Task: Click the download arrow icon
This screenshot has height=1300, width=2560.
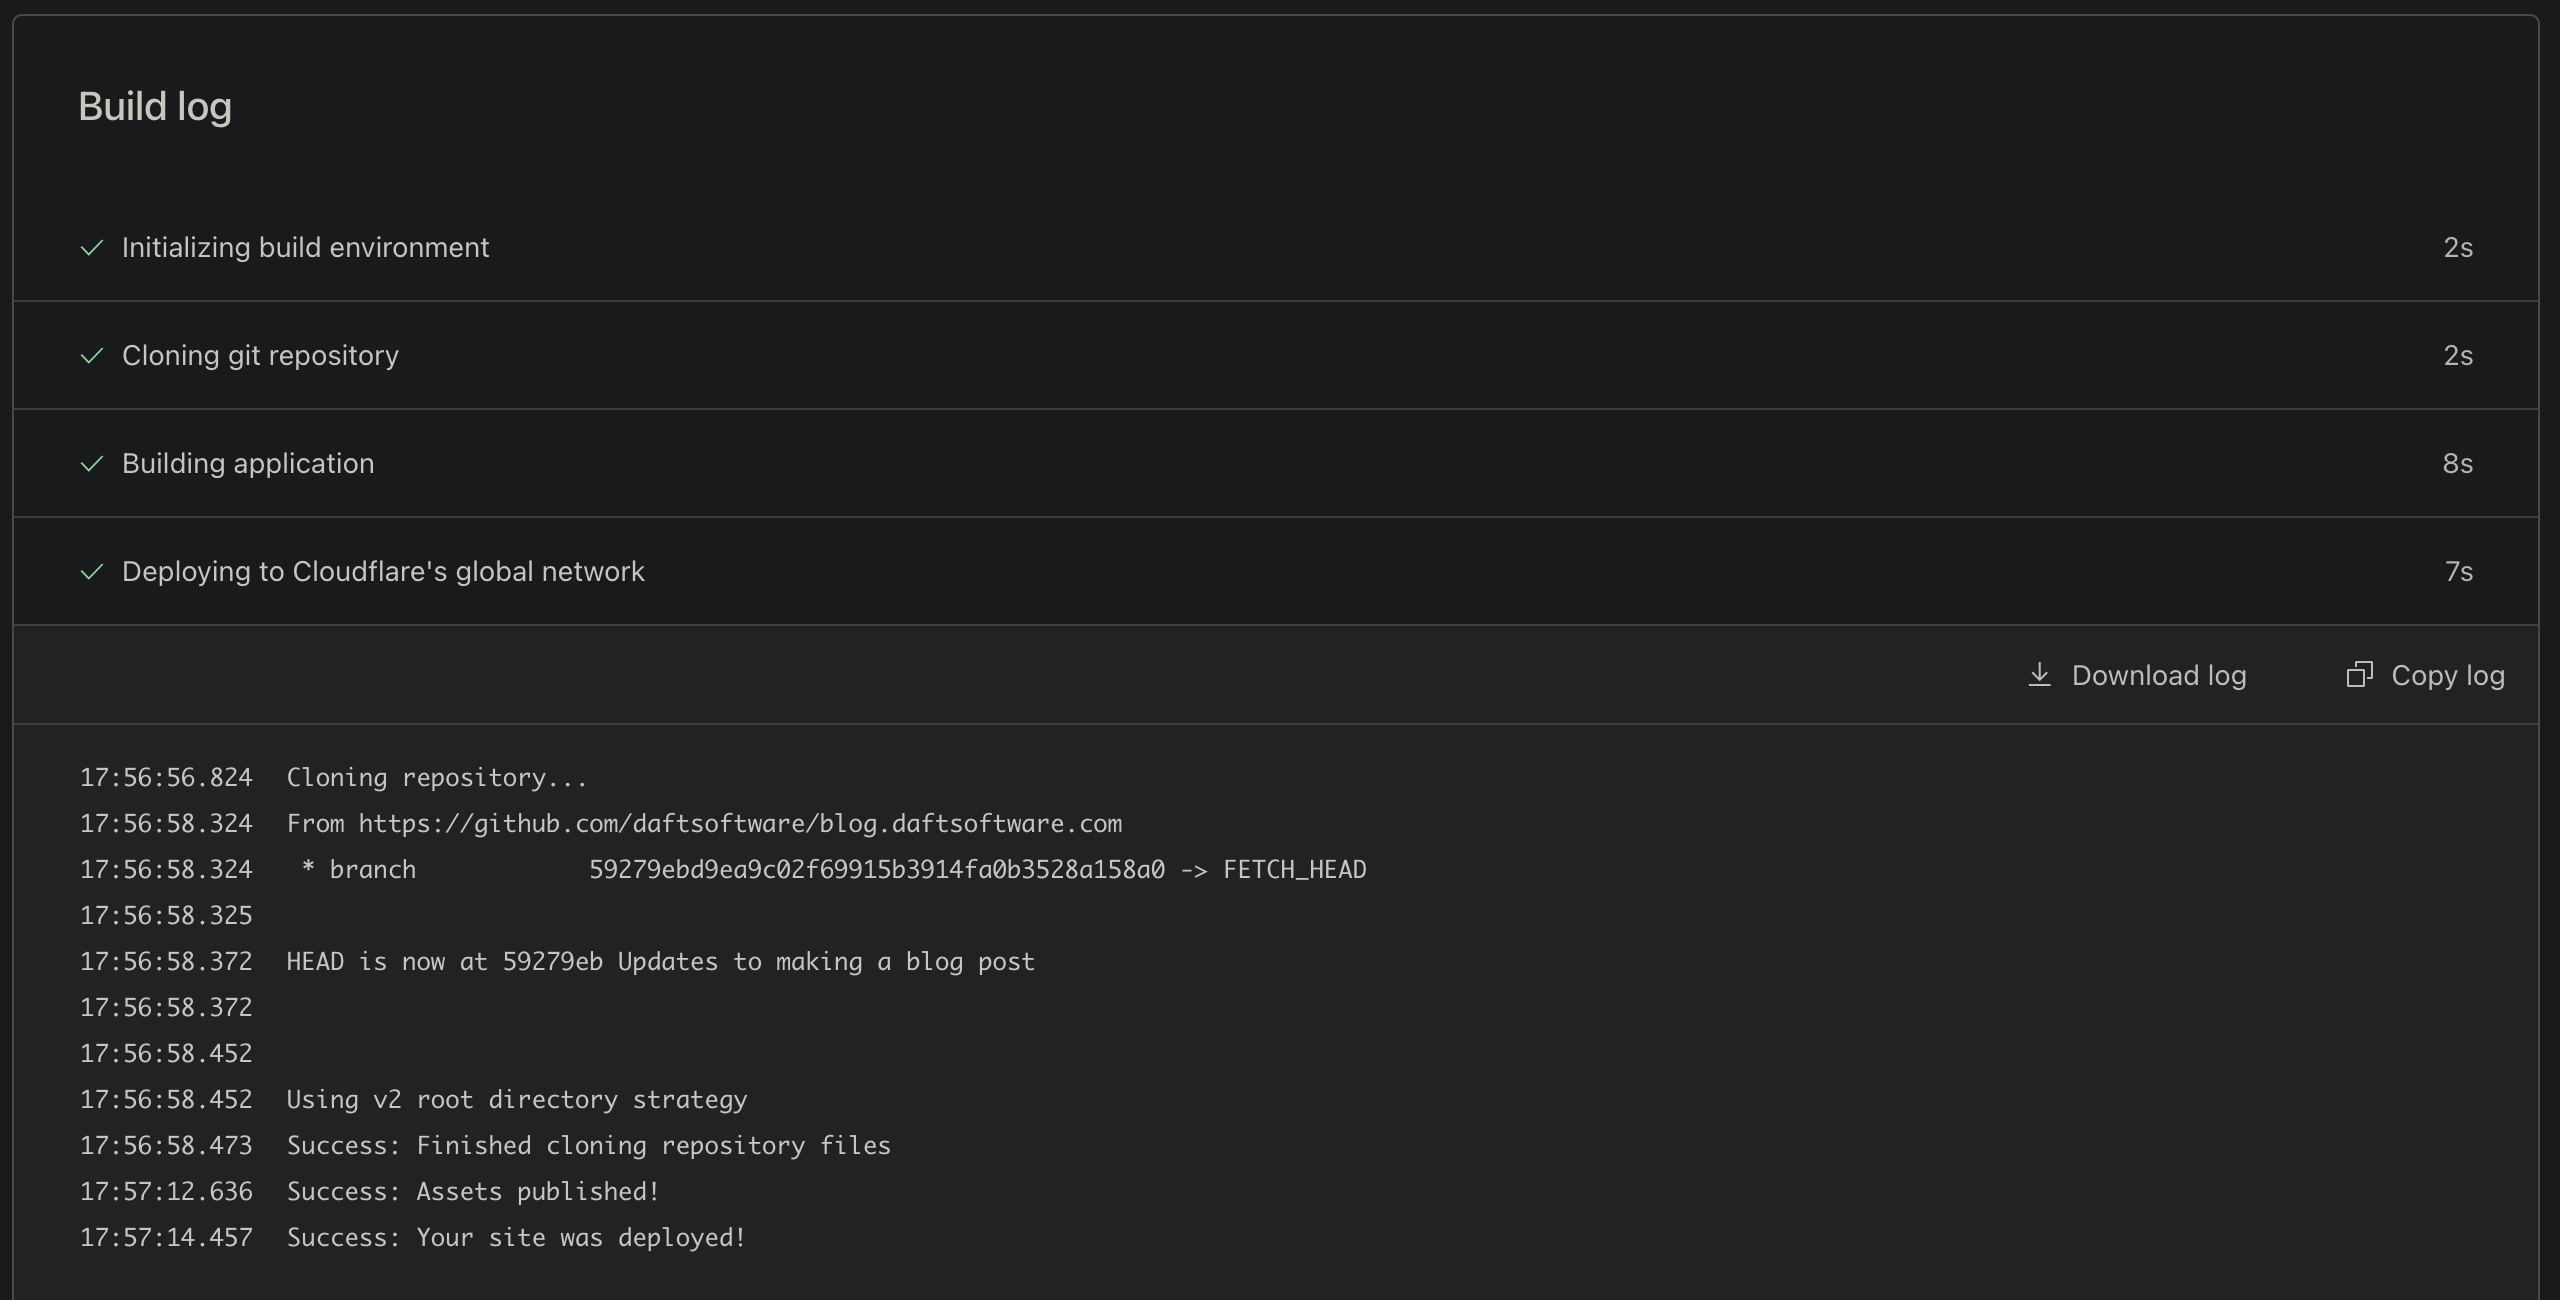Action: [x=2039, y=675]
